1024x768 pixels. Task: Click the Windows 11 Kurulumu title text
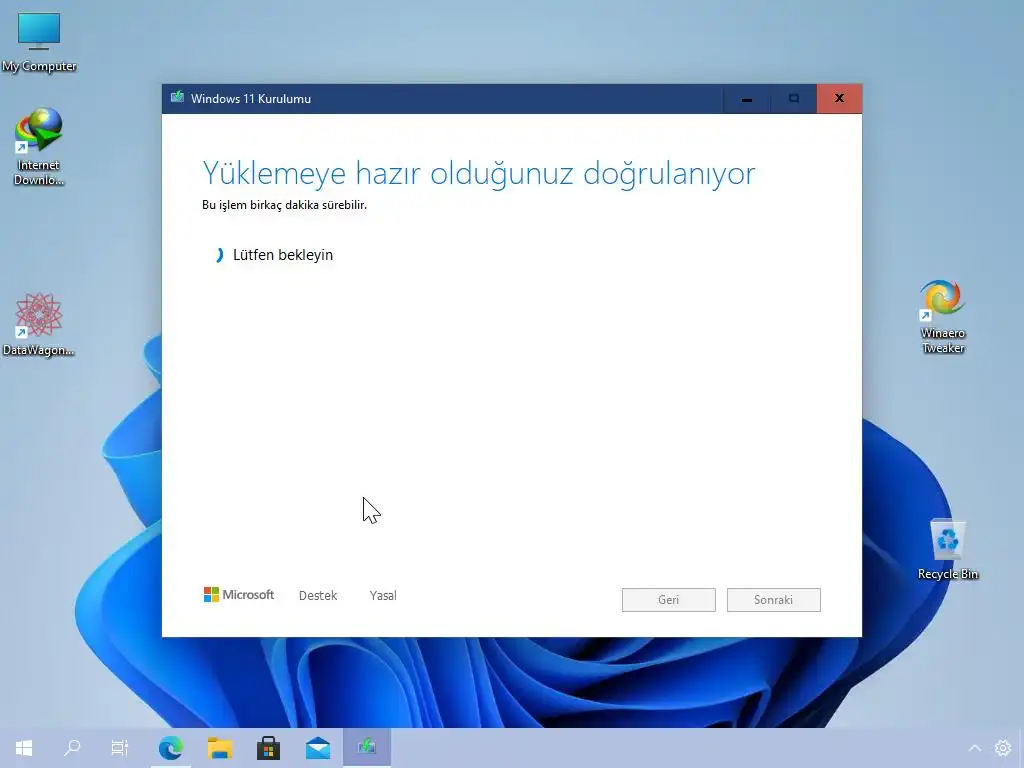tap(251, 99)
